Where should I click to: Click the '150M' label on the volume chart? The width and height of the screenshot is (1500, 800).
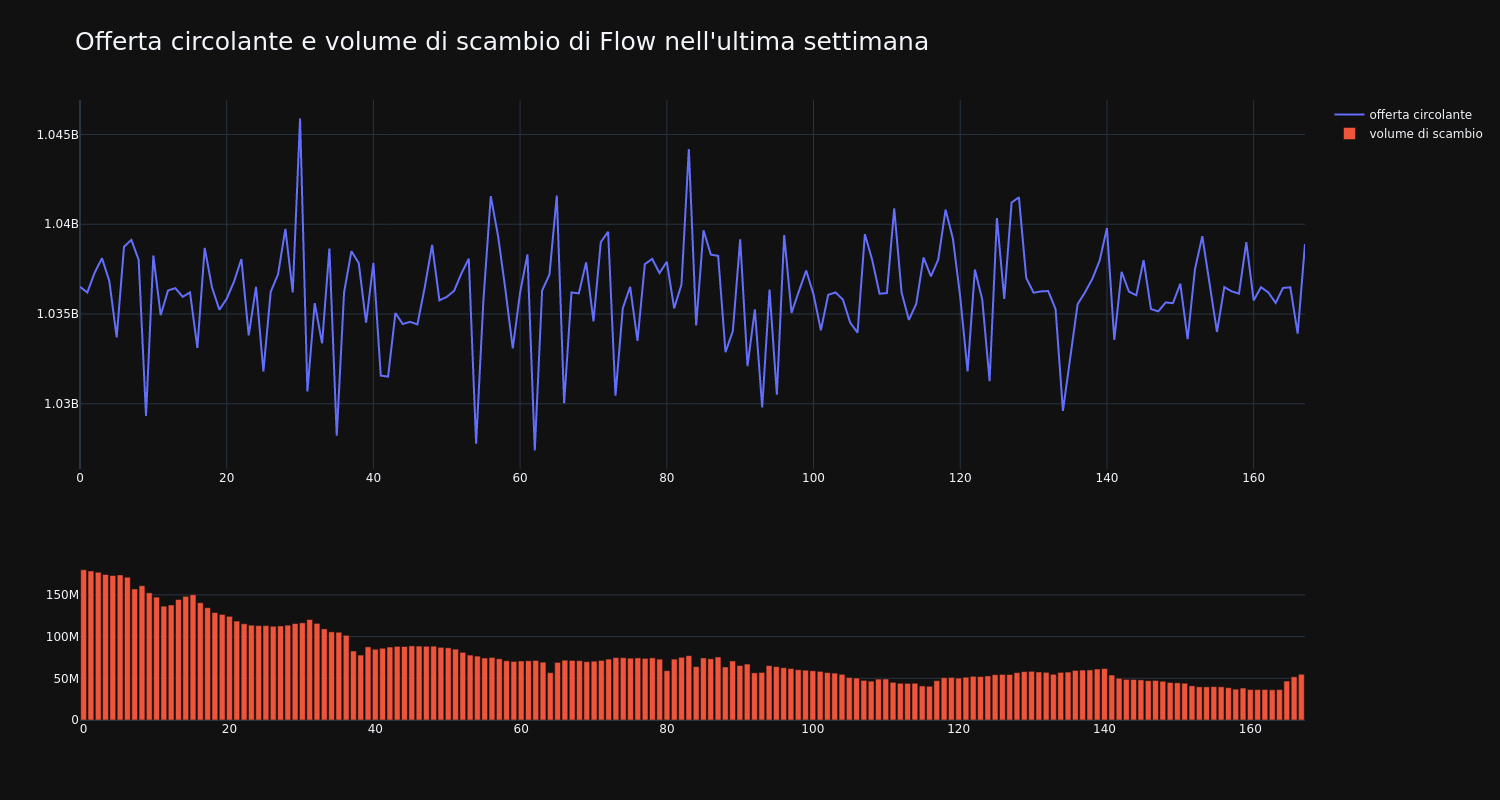click(62, 595)
